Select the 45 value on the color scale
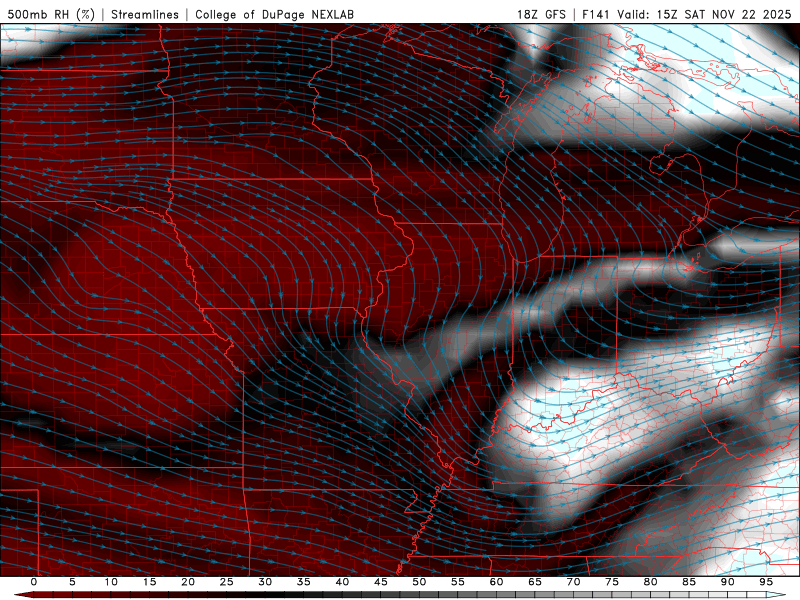 pos(381,582)
